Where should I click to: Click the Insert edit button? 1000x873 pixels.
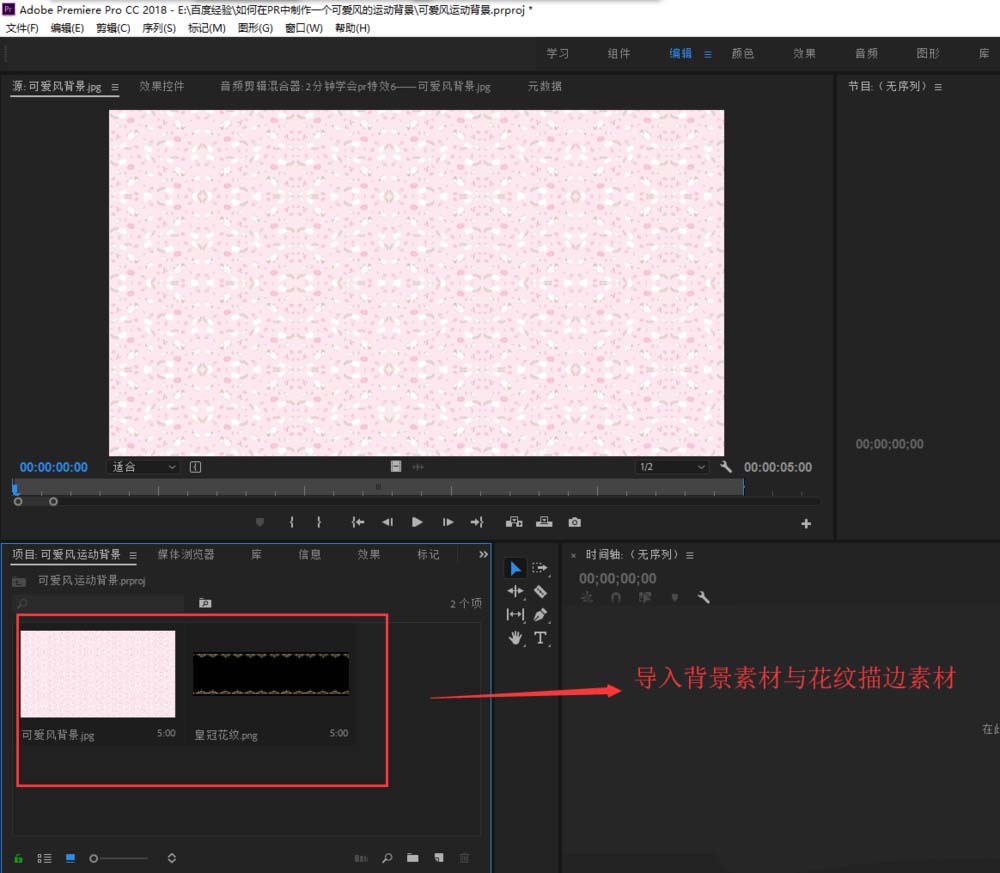[x=514, y=522]
